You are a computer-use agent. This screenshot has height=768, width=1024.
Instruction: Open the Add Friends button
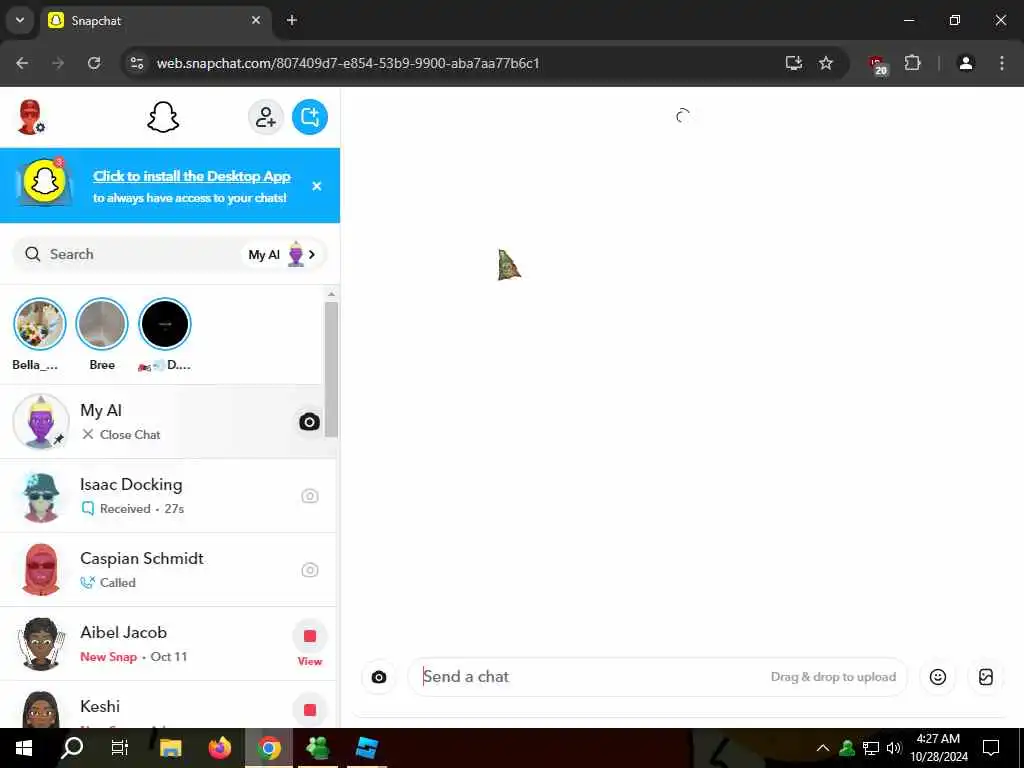(265, 118)
